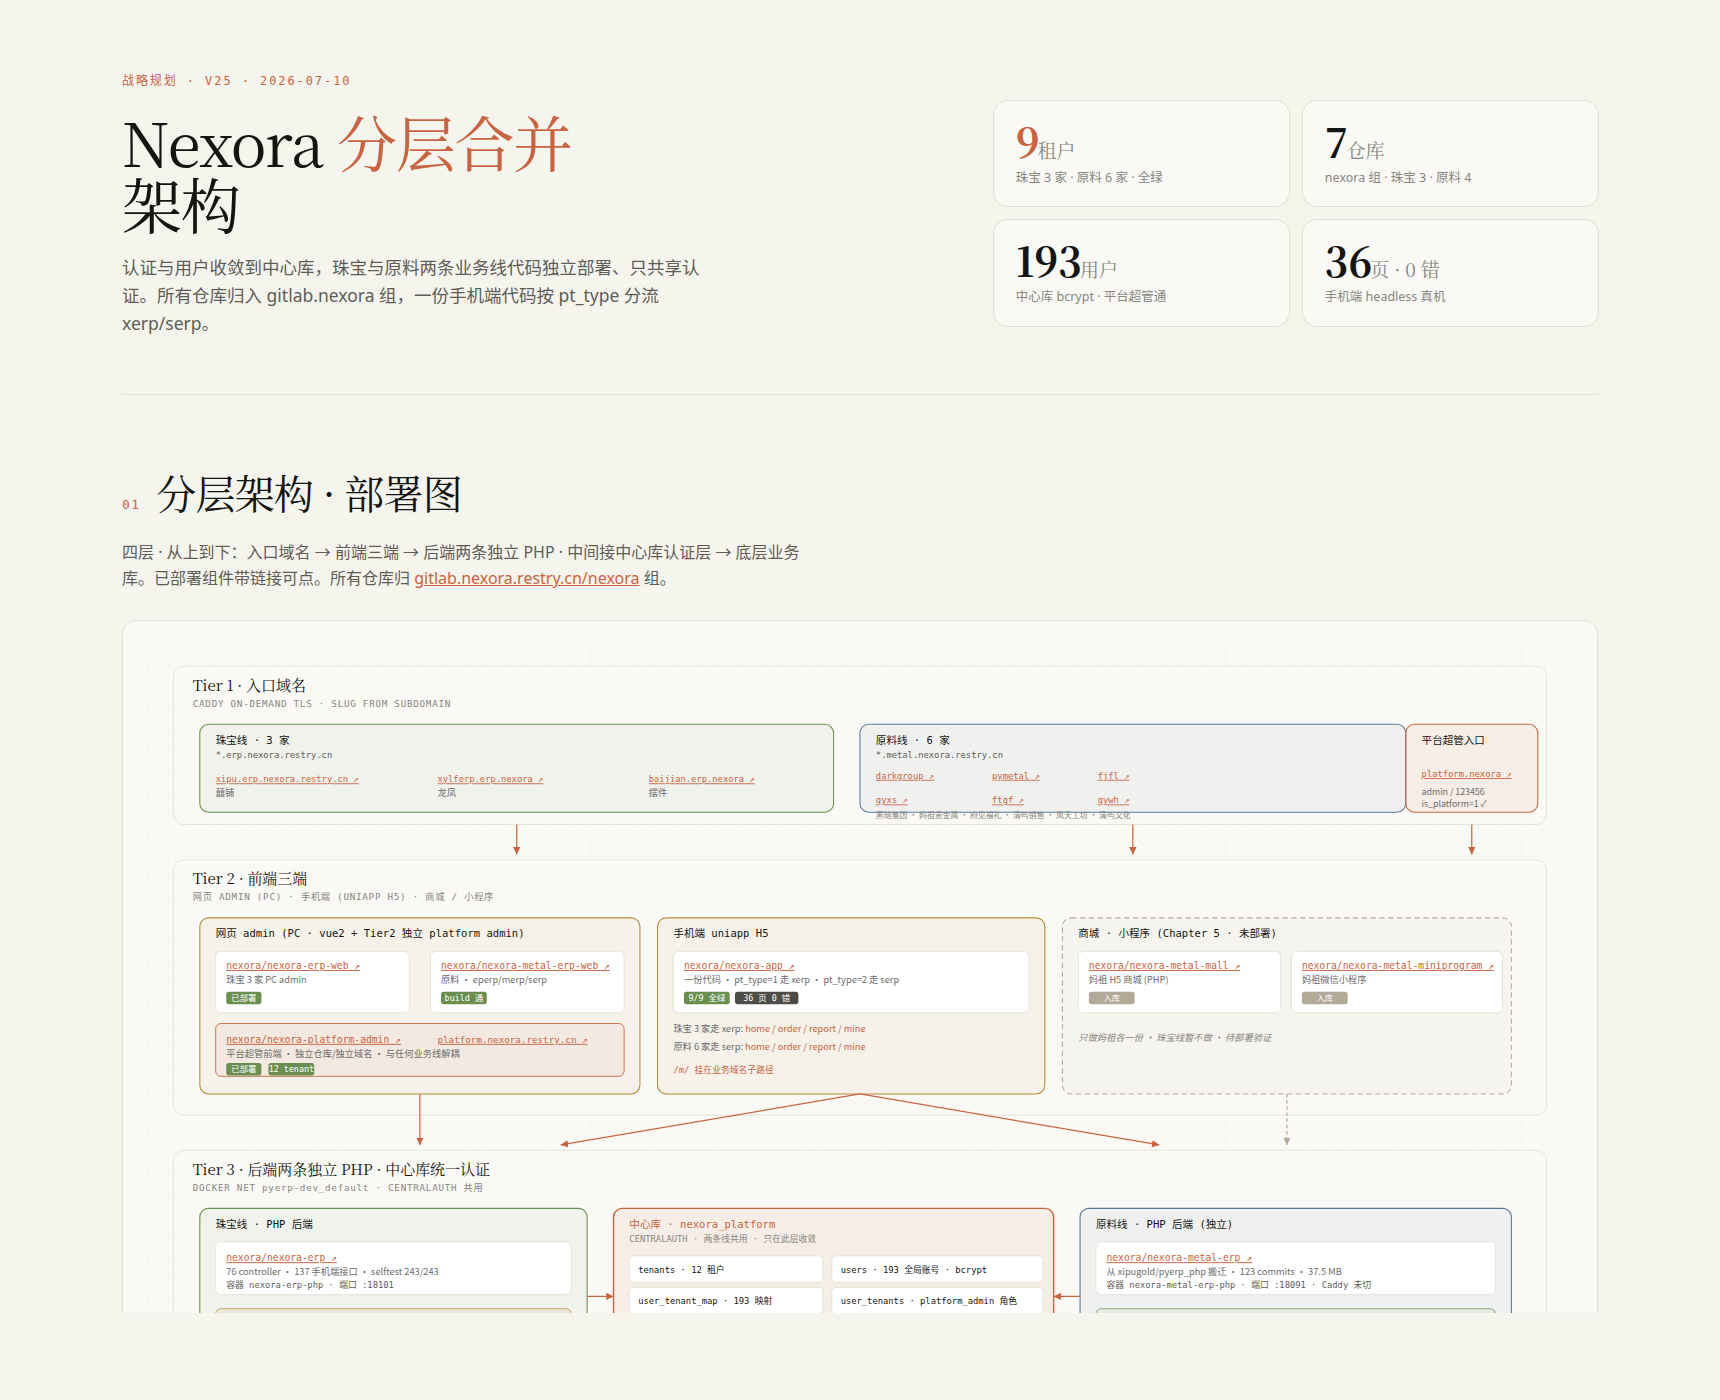This screenshot has height=1400, width=1720.
Task: Click the 入库 badge under nexora-metal-mall
Action: [x=1112, y=998]
